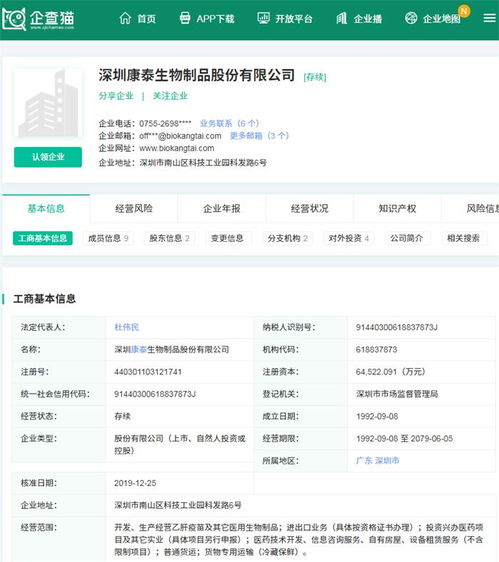The image size is (499, 562).
Task: Click the building icon beside 企业播
Action: click(342, 18)
